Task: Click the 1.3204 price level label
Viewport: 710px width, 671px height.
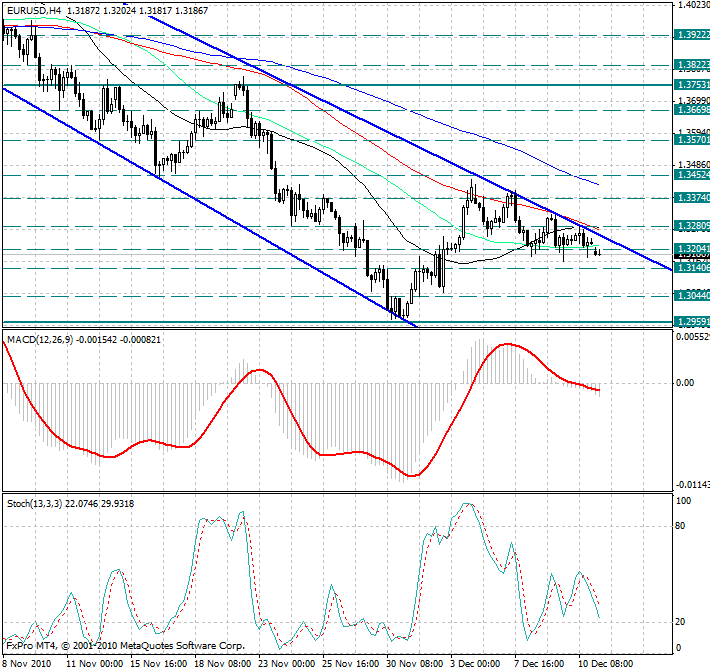Action: [691, 249]
